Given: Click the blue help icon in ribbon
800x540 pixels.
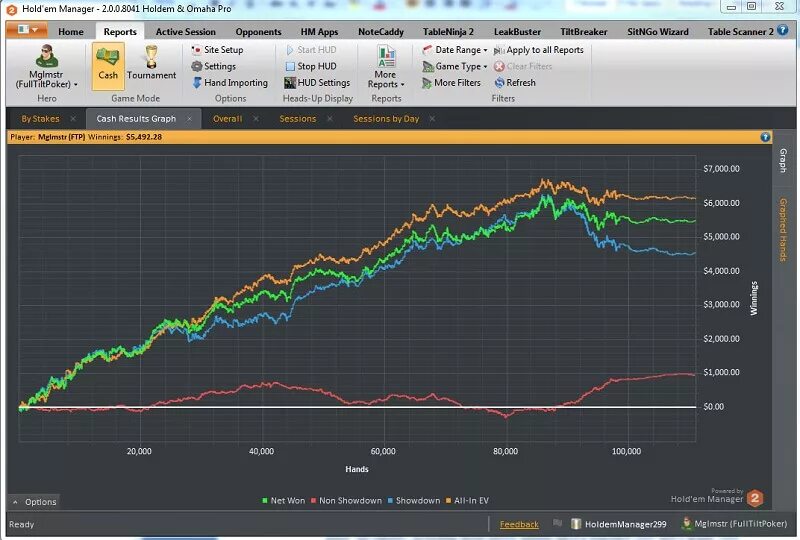Looking at the screenshot, I should [x=783, y=31].
